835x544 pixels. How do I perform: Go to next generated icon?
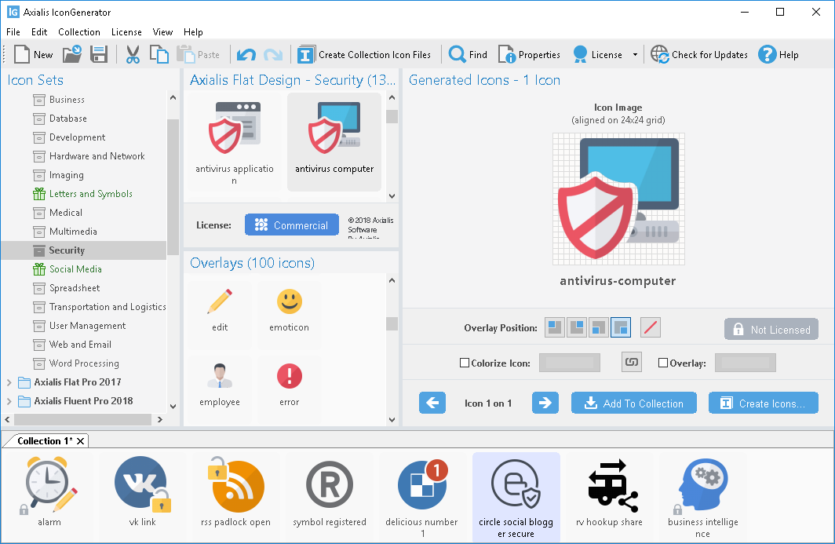pos(545,402)
